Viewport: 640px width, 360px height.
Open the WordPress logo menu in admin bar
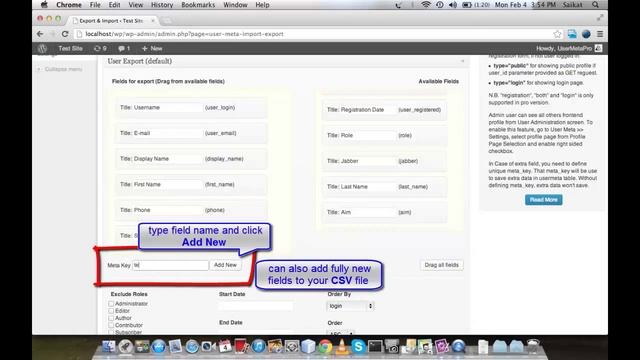(x=42, y=48)
